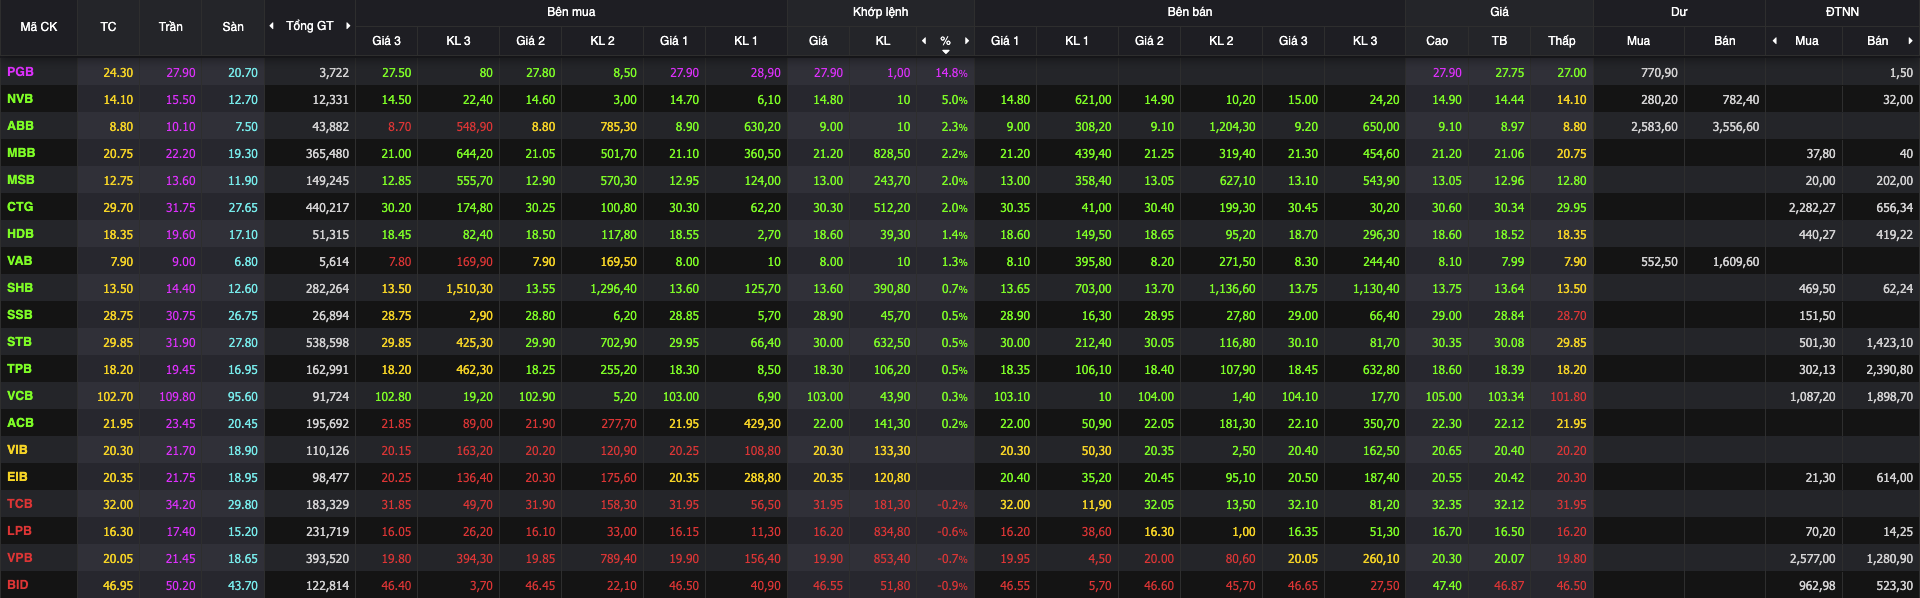Select TPB ticker in list
This screenshot has height=598, width=1920.
19,369
